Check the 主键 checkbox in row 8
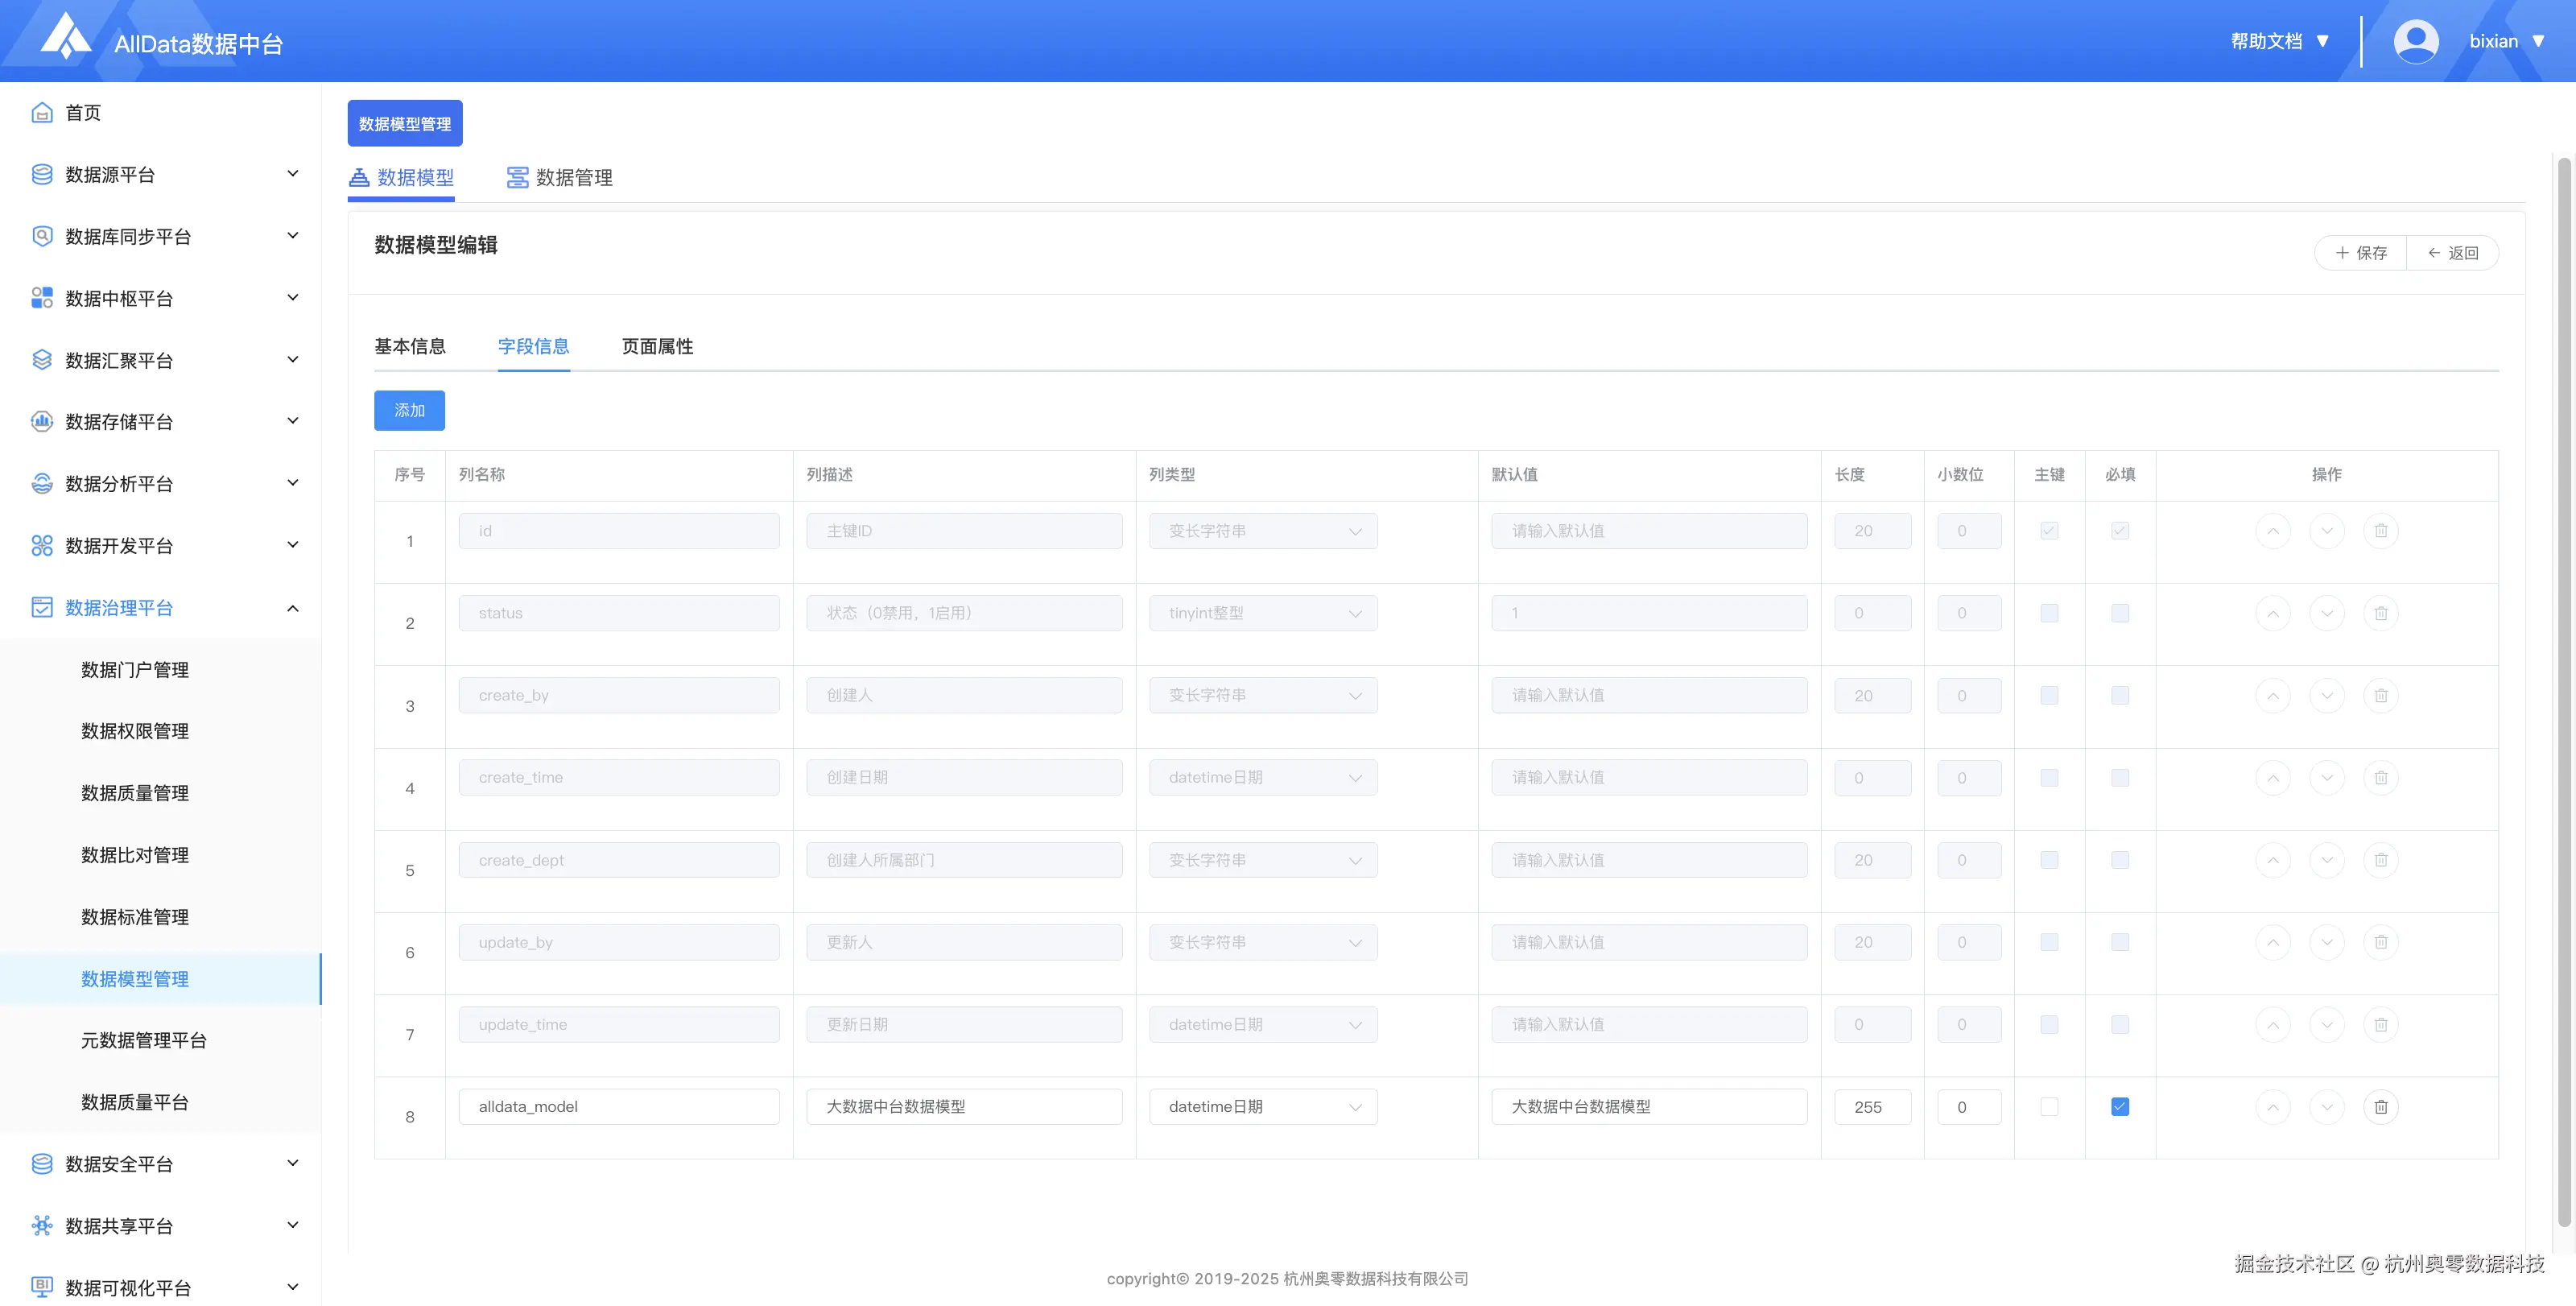This screenshot has width=2576, height=1306. pos(2049,1107)
